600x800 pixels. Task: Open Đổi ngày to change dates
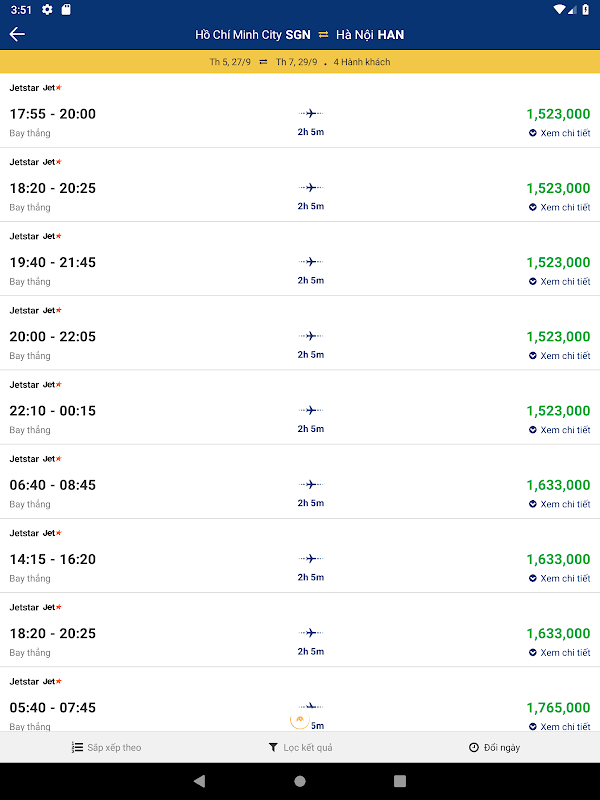point(501,748)
